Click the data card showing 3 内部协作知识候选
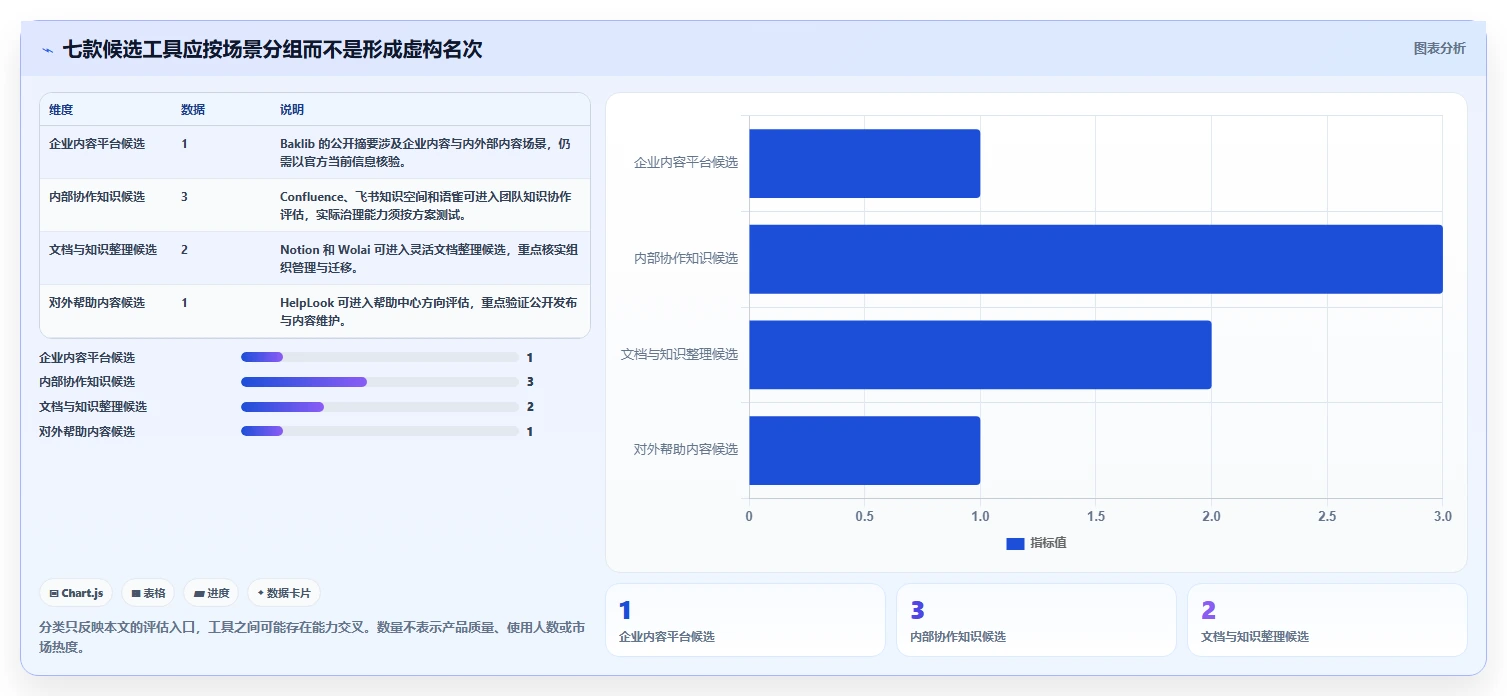 (x=1036, y=620)
